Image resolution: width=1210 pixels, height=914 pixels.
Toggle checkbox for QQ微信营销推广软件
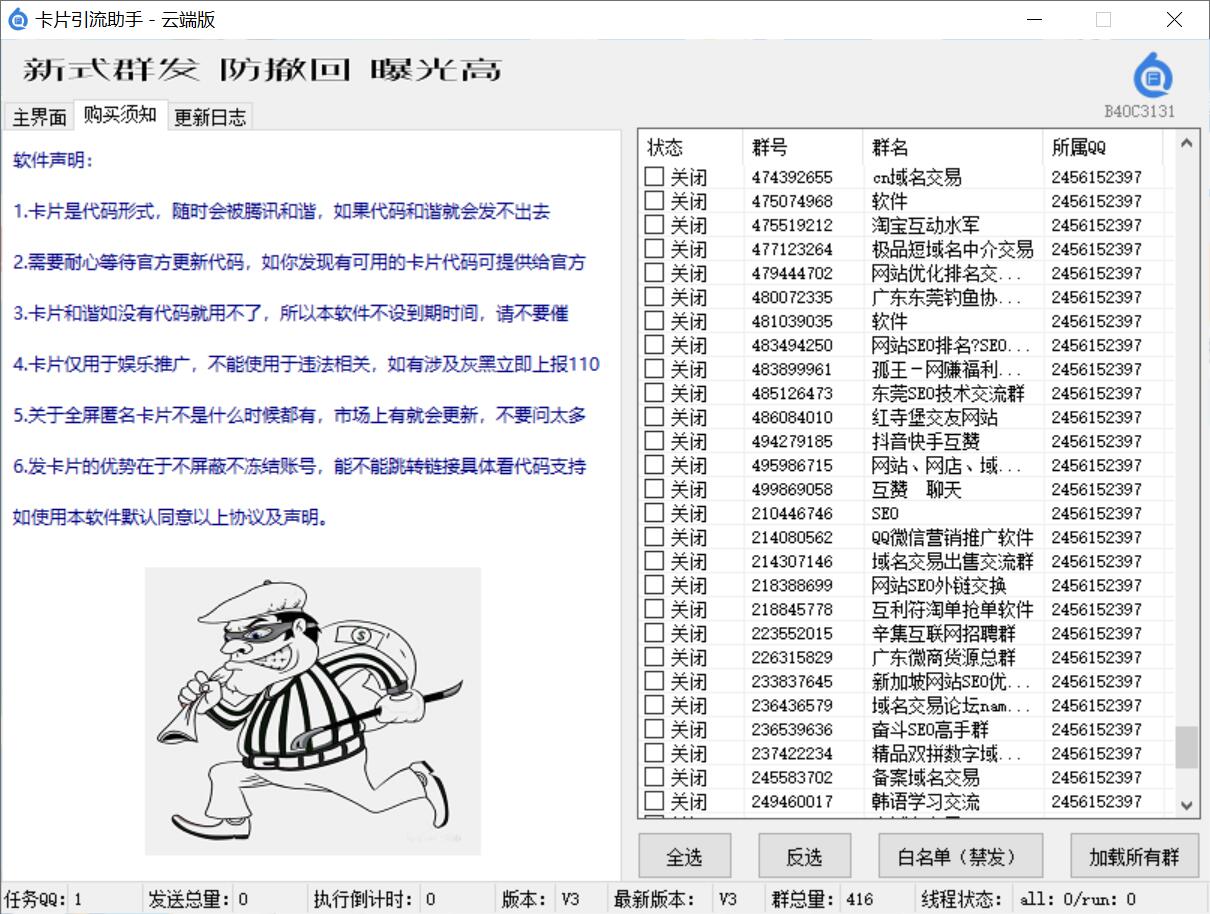coord(654,537)
